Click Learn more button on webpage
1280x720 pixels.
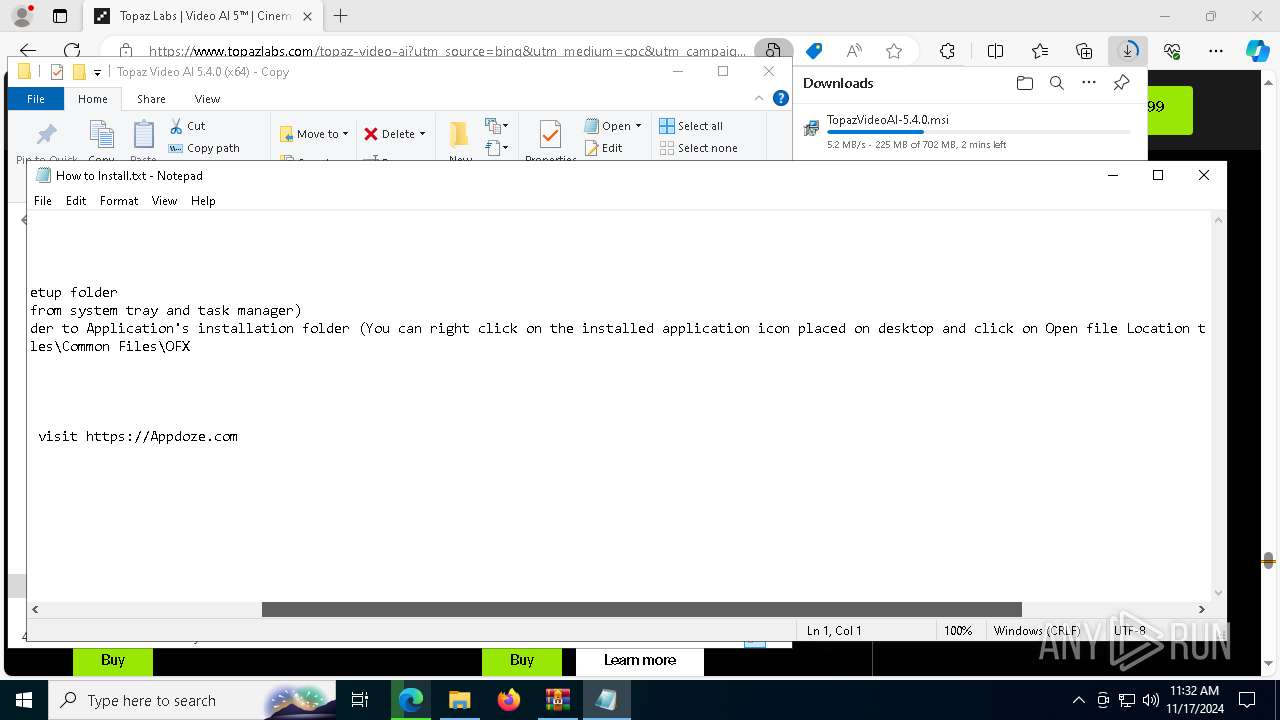(640, 660)
